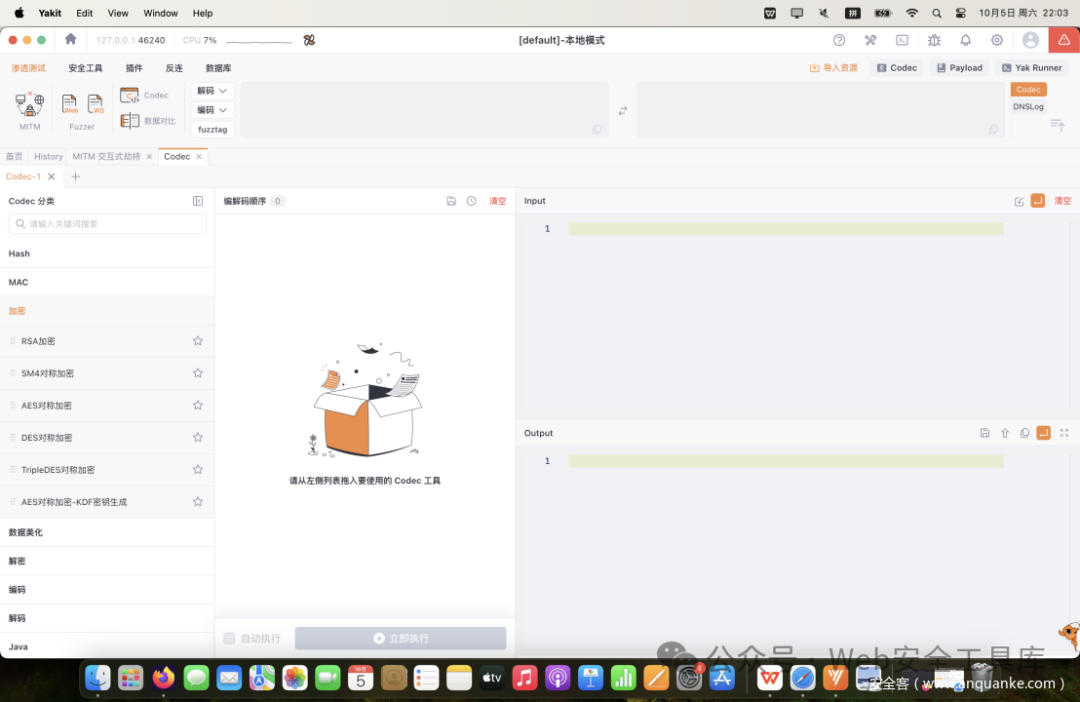Favorite TripleDES对称加密 with its star
Viewport: 1080px width, 702px height.
click(x=198, y=470)
